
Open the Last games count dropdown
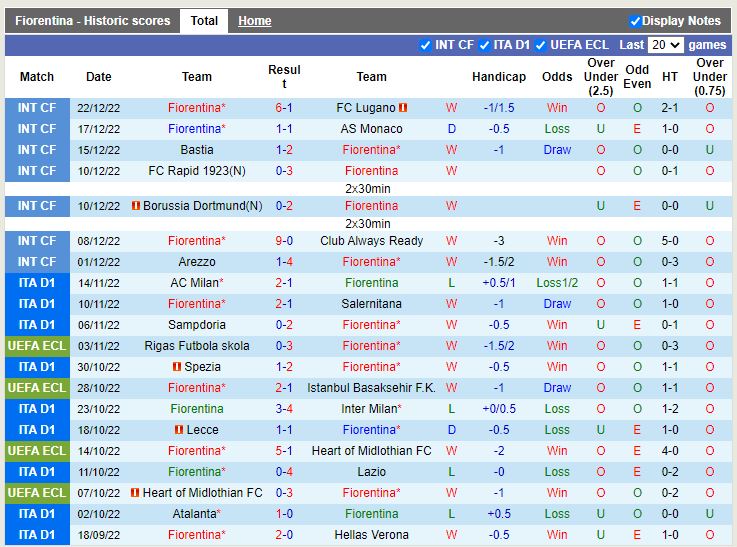coord(665,45)
